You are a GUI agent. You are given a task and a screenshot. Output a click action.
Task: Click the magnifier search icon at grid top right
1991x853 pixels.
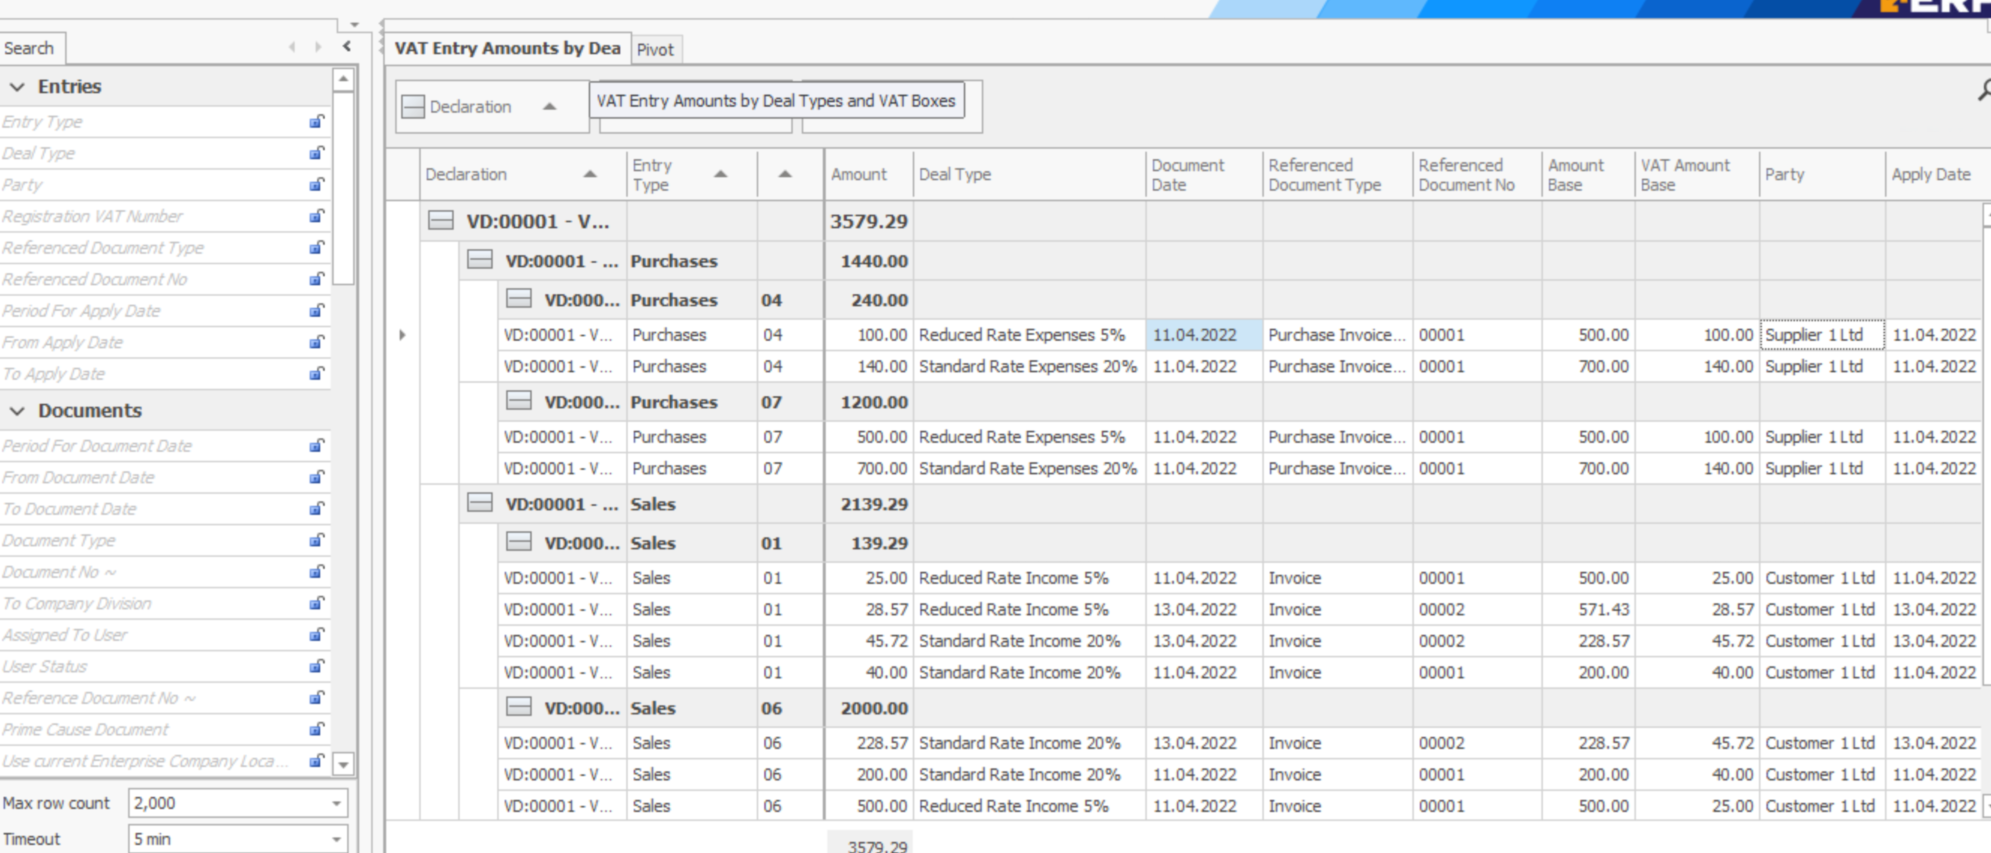click(1984, 91)
